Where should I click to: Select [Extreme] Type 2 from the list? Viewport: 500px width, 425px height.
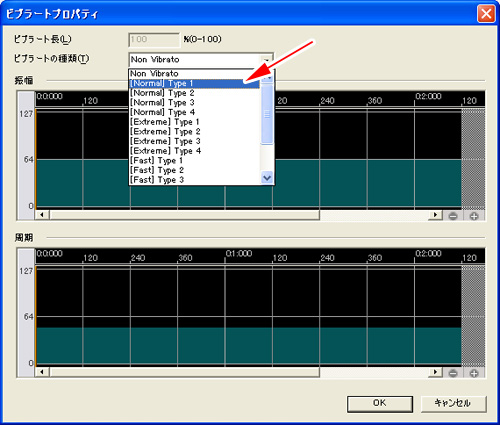[194, 132]
